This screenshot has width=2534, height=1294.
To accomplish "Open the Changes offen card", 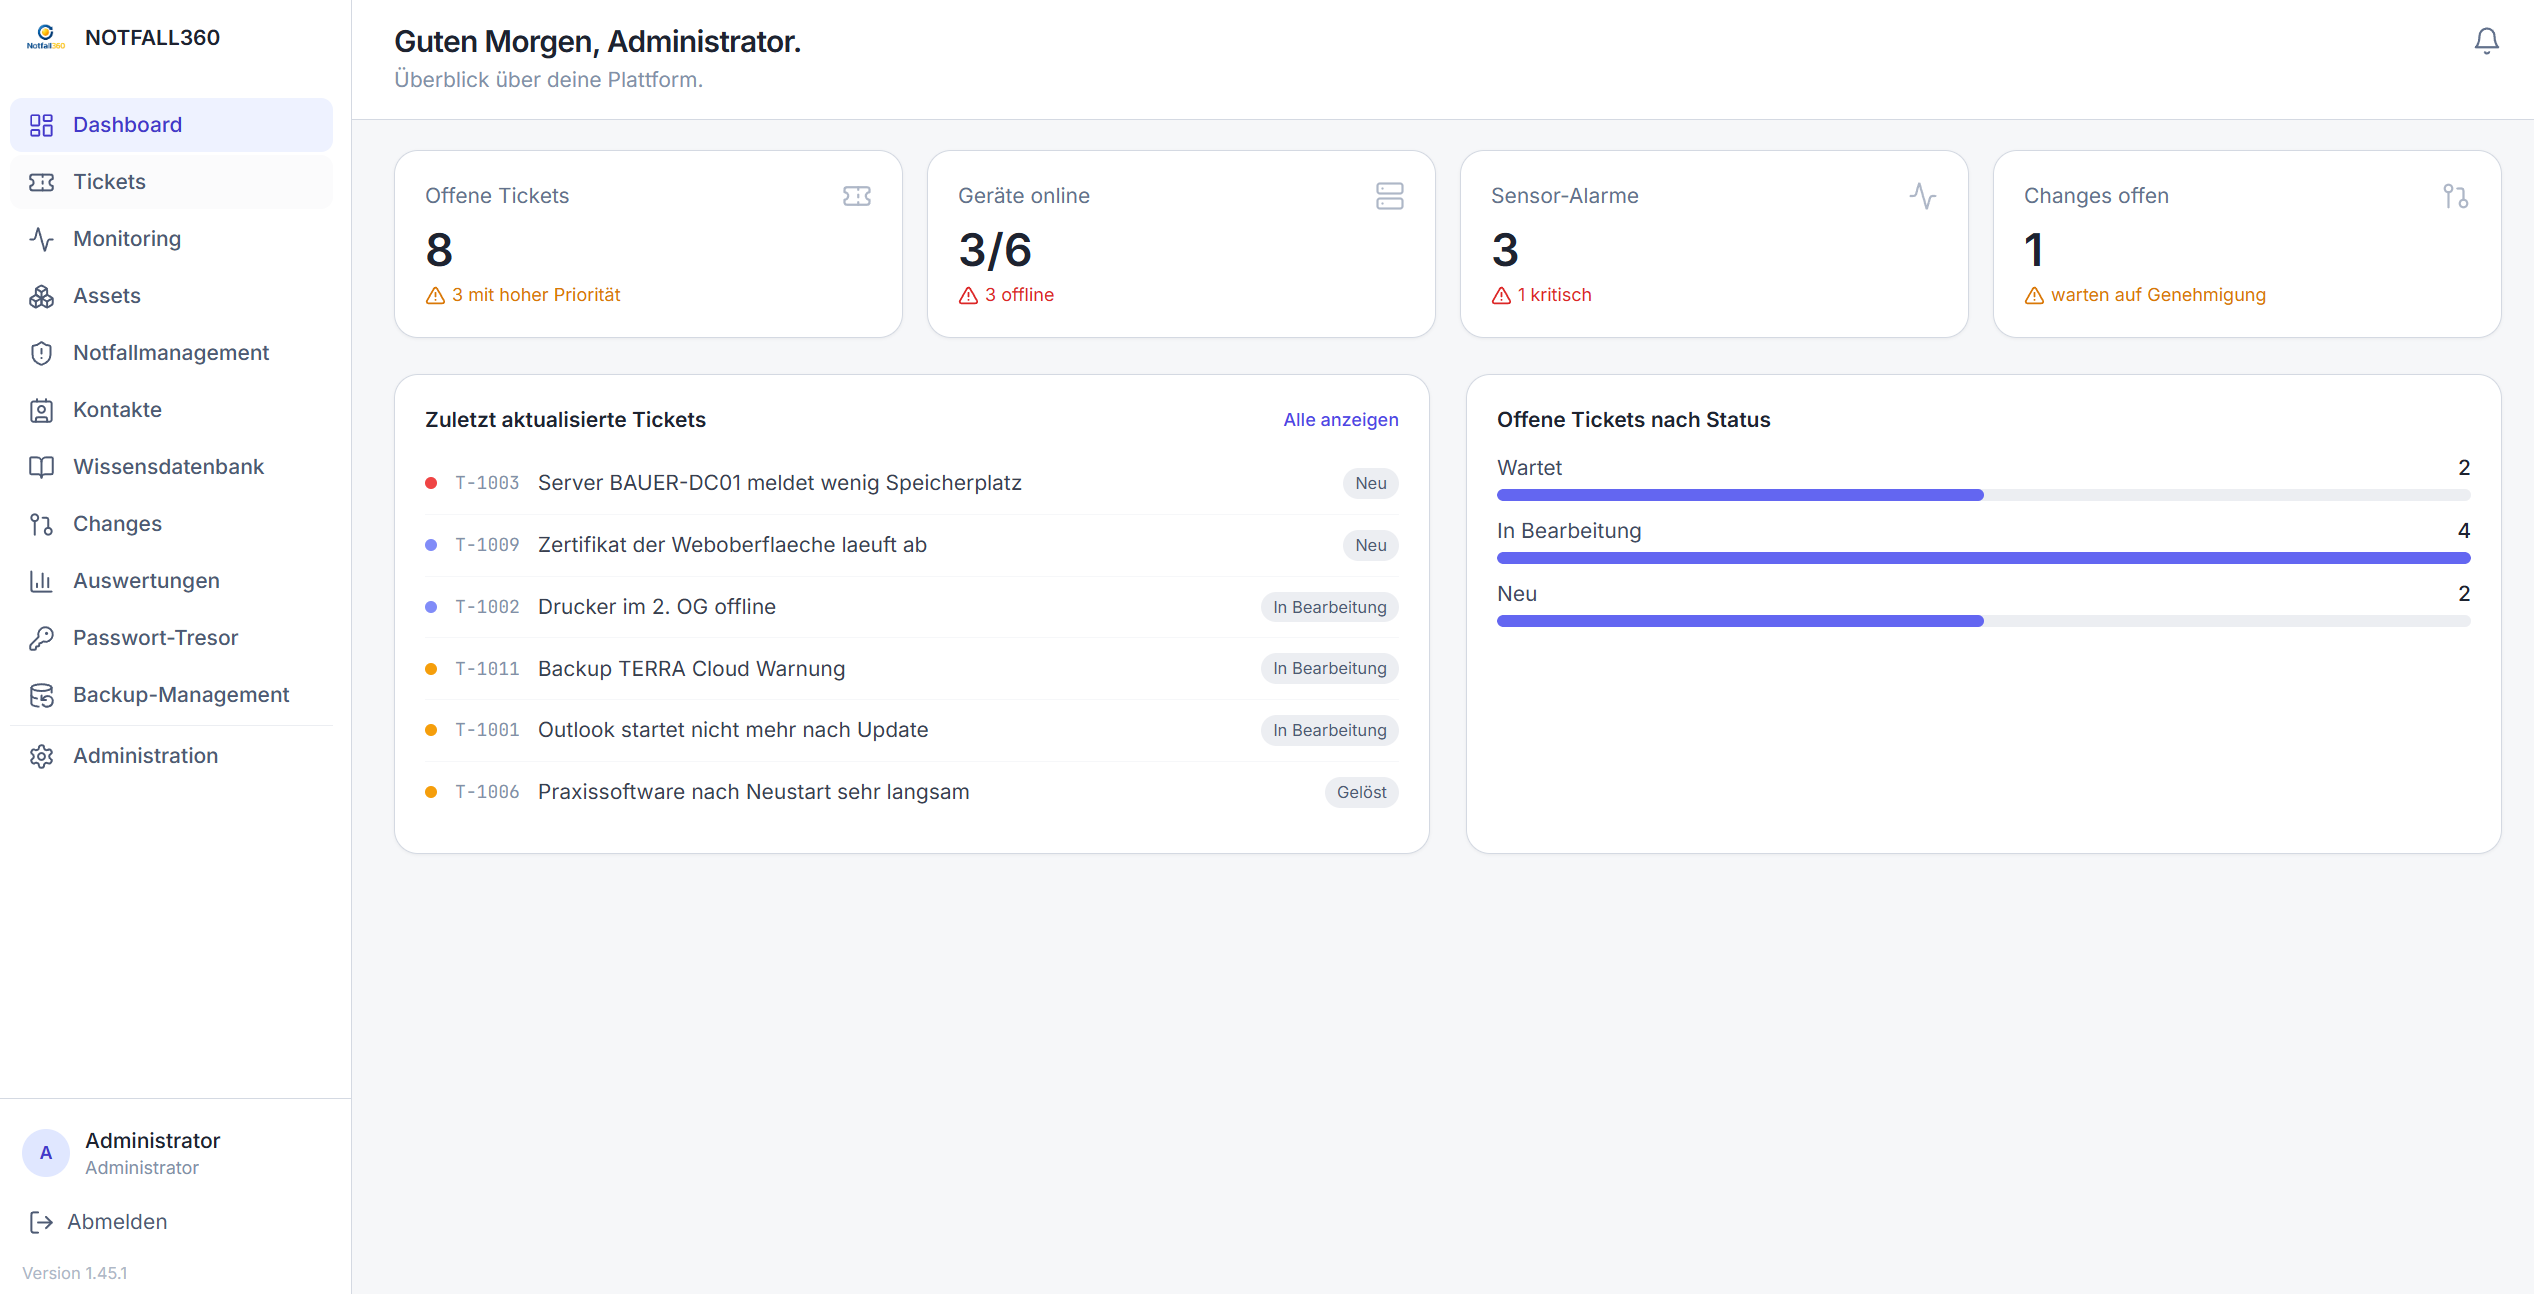I will click(x=2247, y=244).
